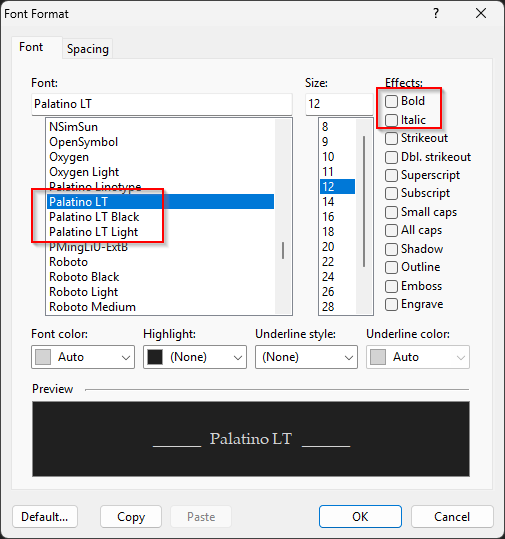
Task: Click the Underline color gray swatch
Action: 378,357
